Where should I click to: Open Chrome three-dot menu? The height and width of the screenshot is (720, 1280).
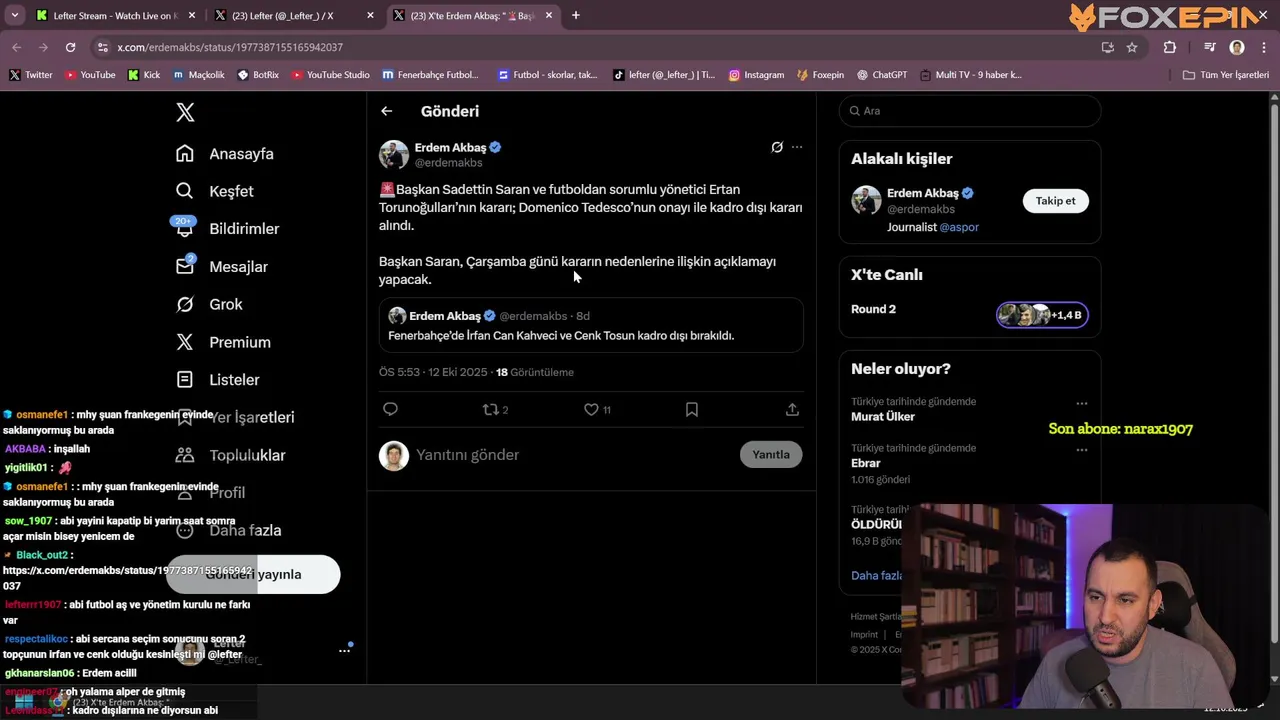click(1262, 47)
